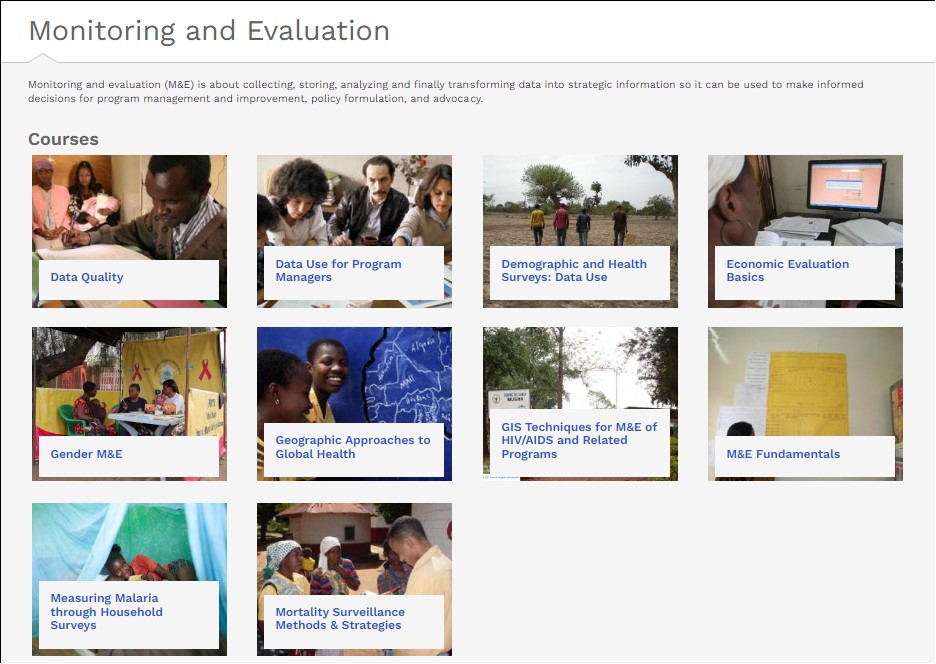Open Mortality Surveillance Methods & Strategies course
This screenshot has height=664, width=936.
(340, 619)
